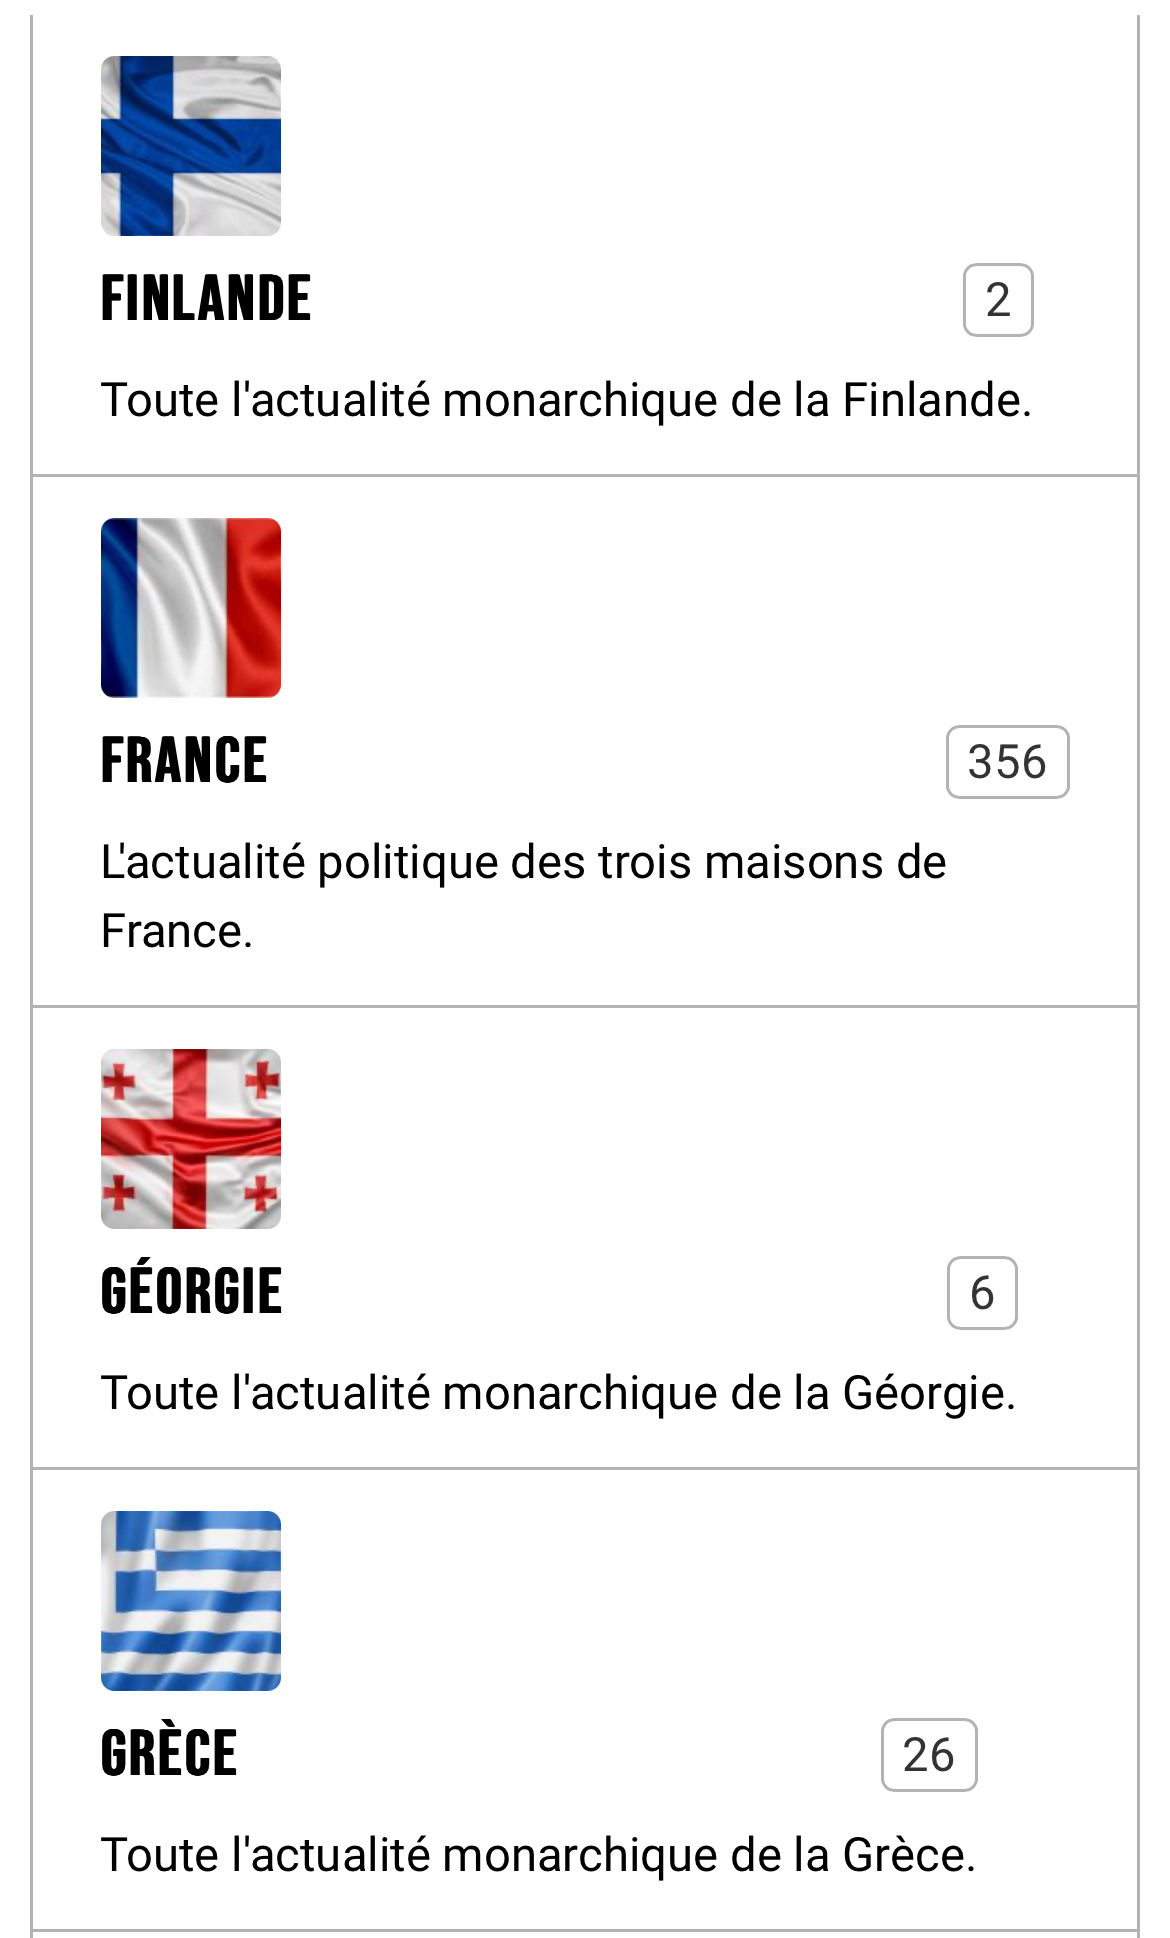
Task: Select the France card's empty area
Action: pyautogui.click(x=700, y=610)
